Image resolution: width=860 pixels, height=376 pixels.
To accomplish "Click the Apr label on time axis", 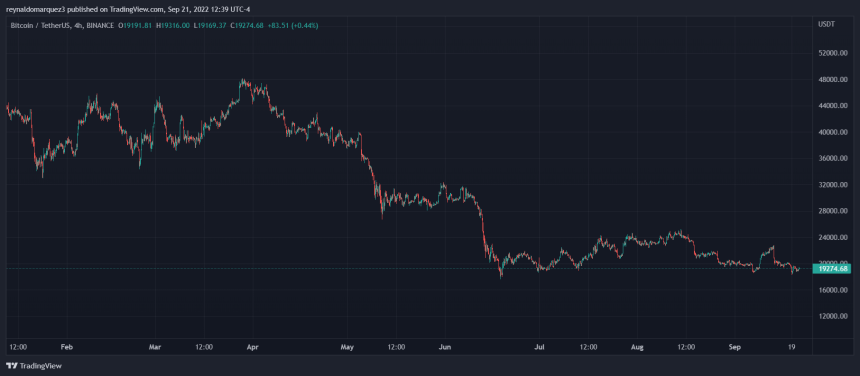I will pos(252,347).
